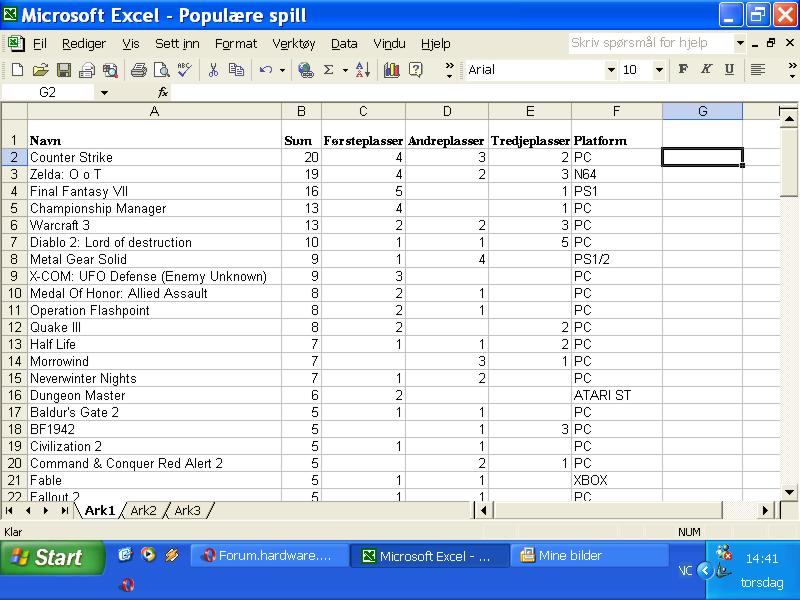This screenshot has height=600, width=800.
Task: Click Microsoft Excel taskbar button
Action: 430,556
